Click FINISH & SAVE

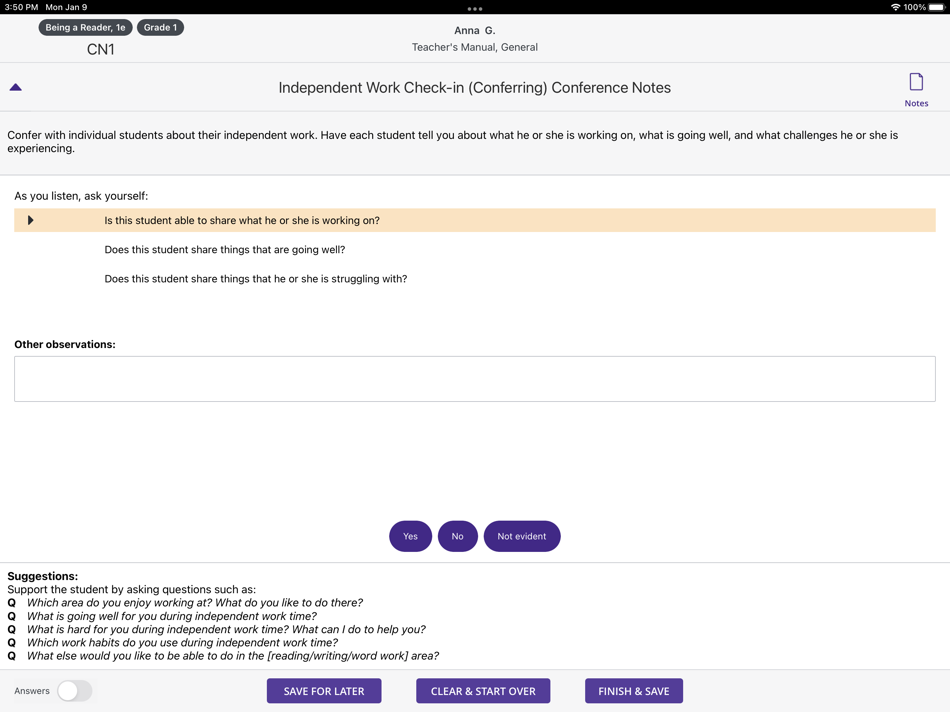634,691
